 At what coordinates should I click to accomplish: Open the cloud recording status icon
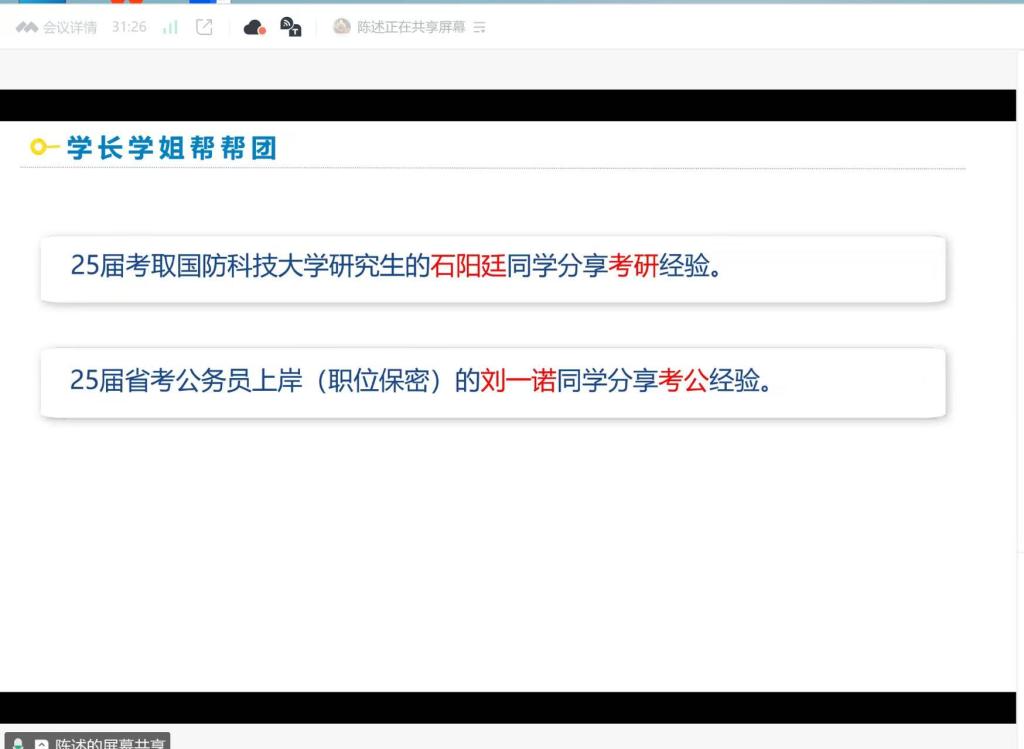click(x=255, y=27)
